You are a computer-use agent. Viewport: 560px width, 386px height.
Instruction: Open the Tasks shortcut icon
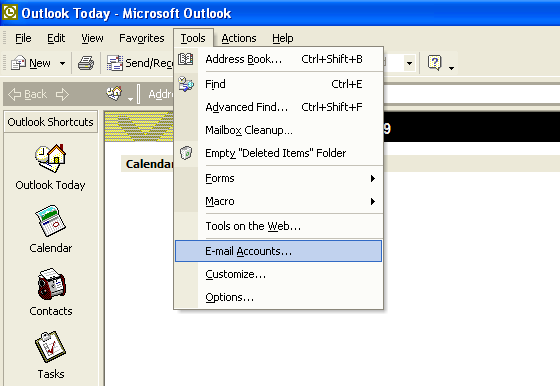coord(50,347)
